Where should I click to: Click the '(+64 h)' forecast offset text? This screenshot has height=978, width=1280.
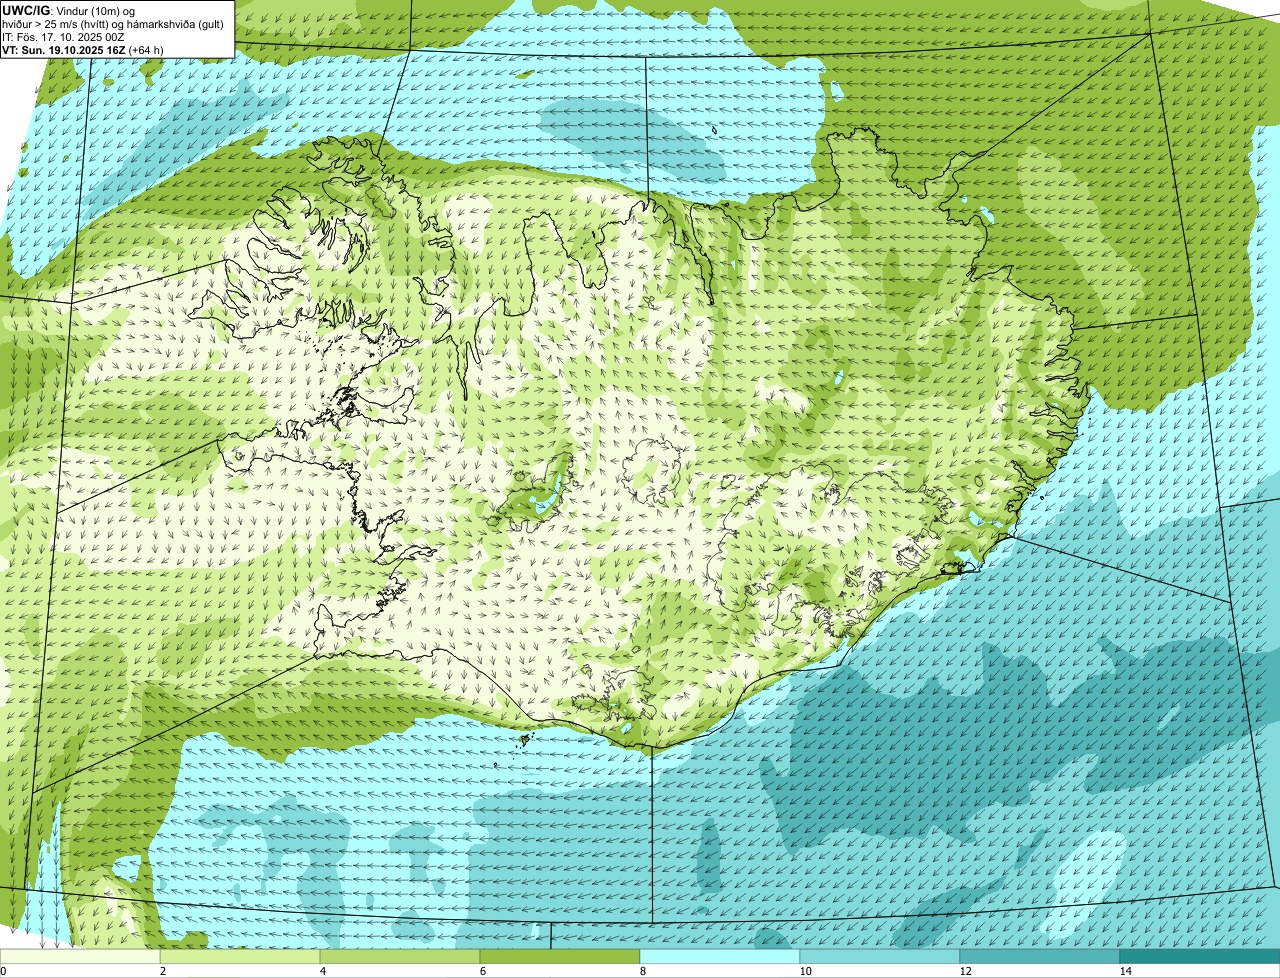(x=146, y=50)
